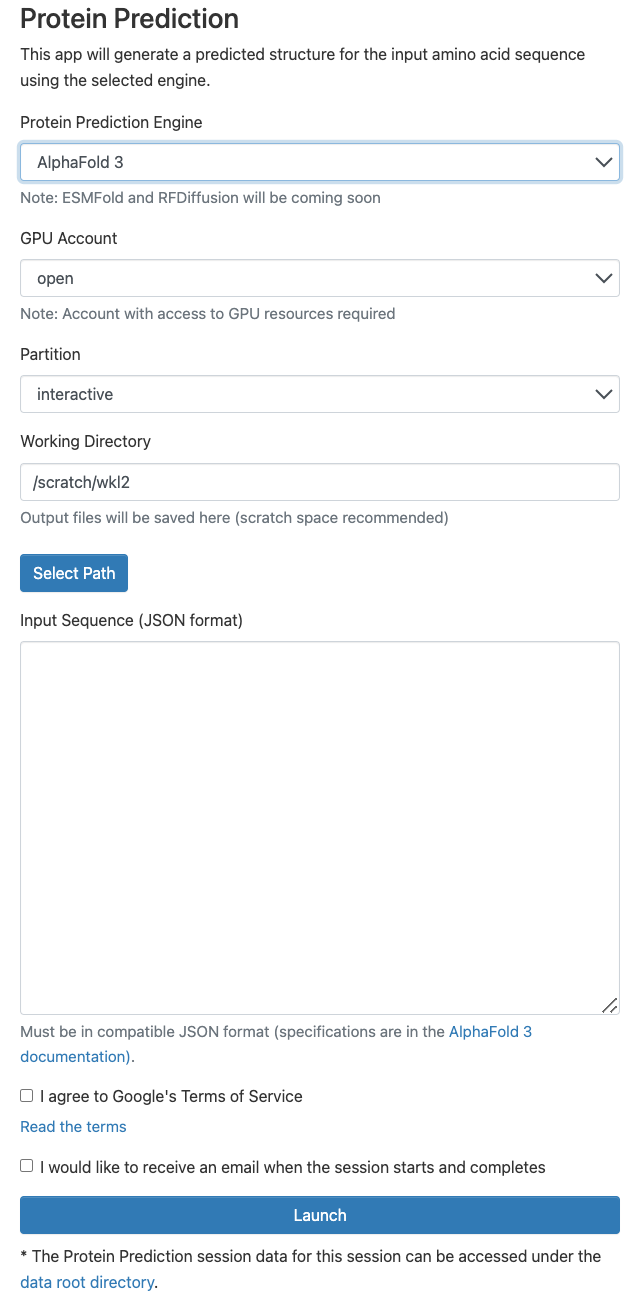636x1310 pixels.
Task: Click the chevron arrow on the Partition selector
Action: coord(603,394)
